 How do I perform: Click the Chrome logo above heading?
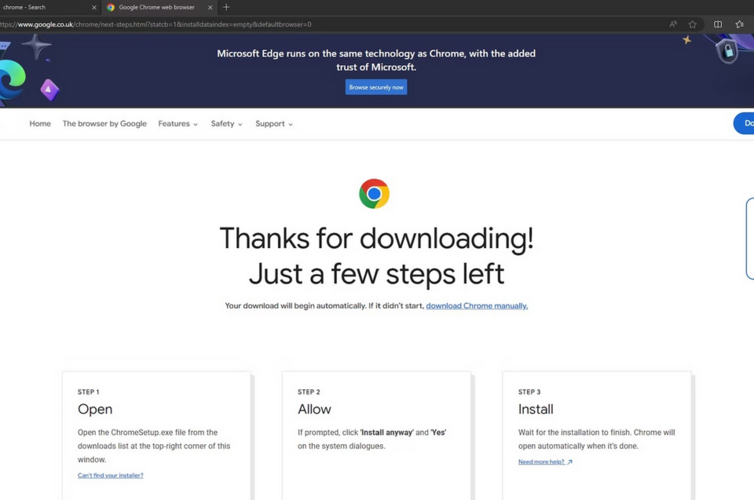click(374, 194)
